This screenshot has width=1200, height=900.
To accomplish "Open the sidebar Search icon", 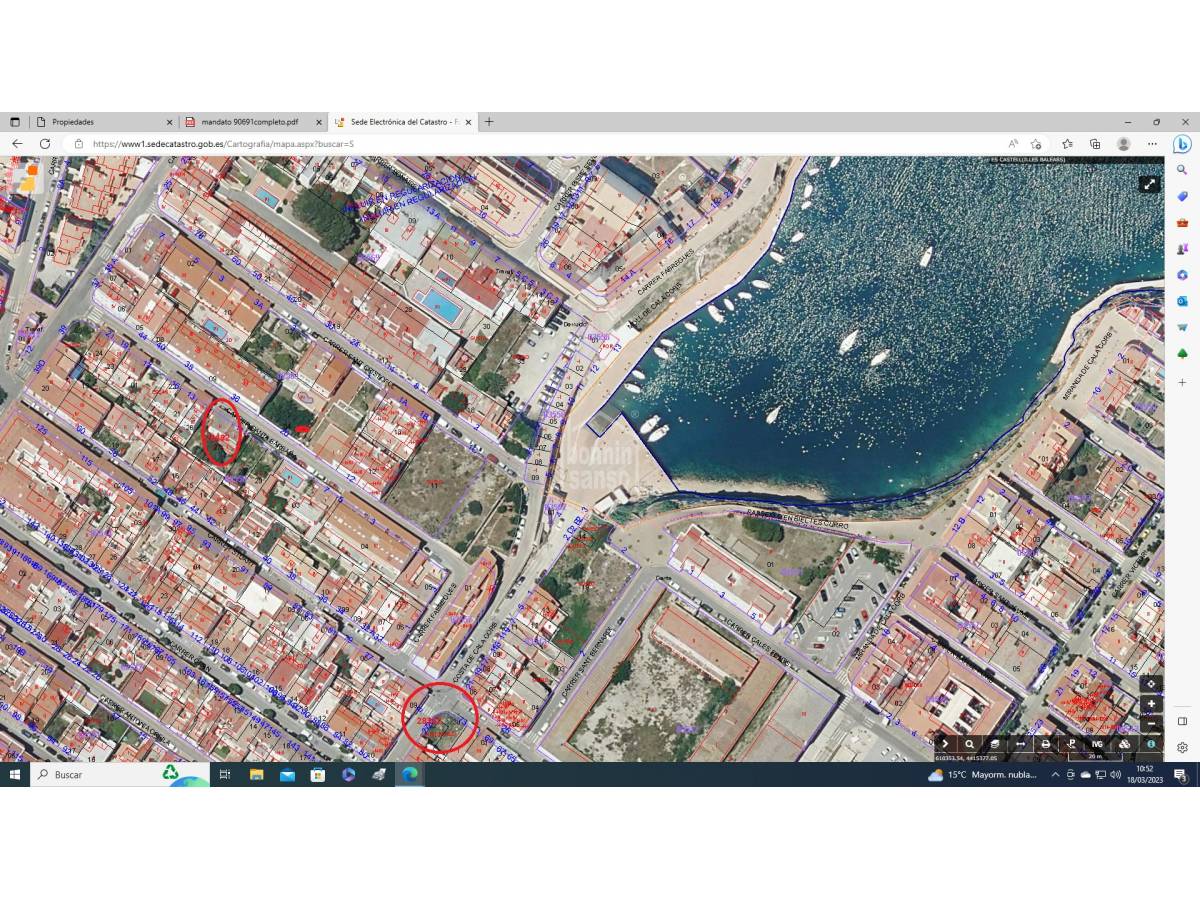I will coord(1182,170).
